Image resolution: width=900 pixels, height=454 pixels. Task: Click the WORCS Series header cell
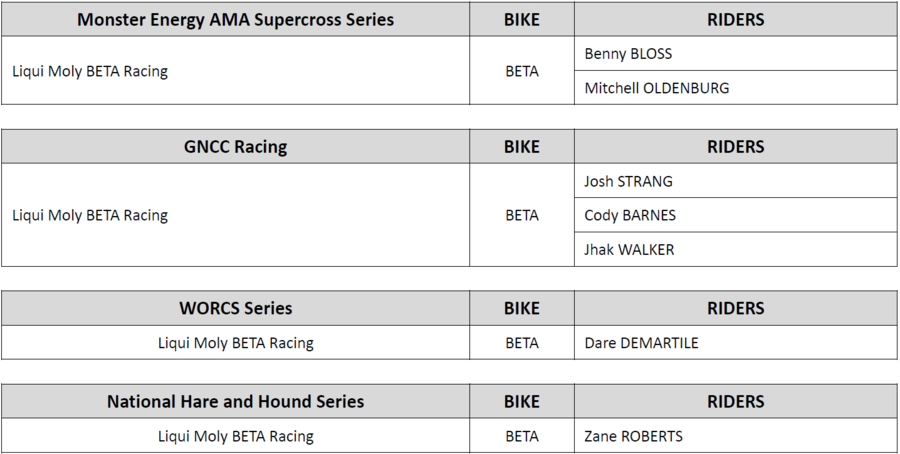[x=235, y=309]
